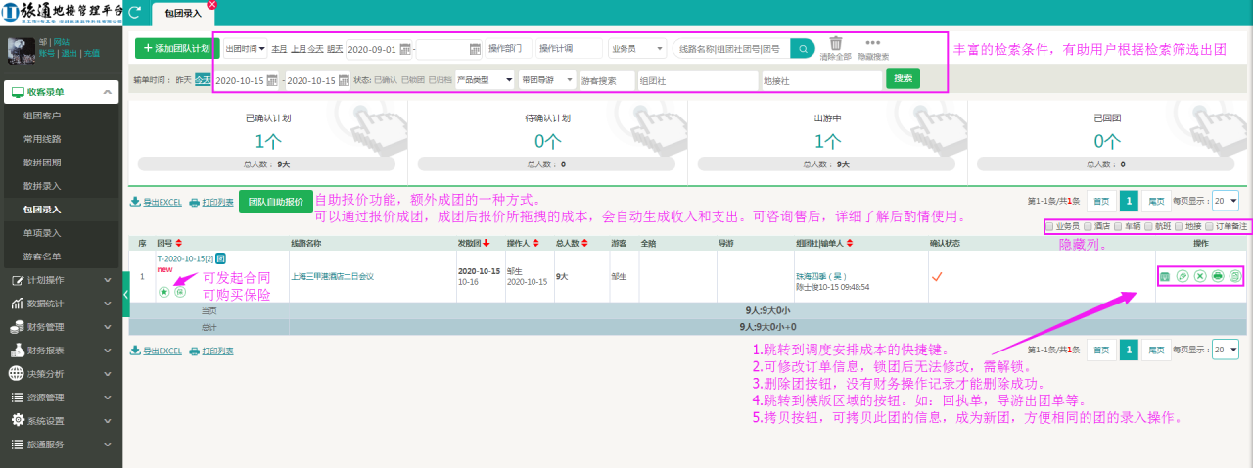Image resolution: width=1254 pixels, height=469 pixels.
Task: Collapse the sidebar with green arrow handle
Action: [x=126, y=294]
